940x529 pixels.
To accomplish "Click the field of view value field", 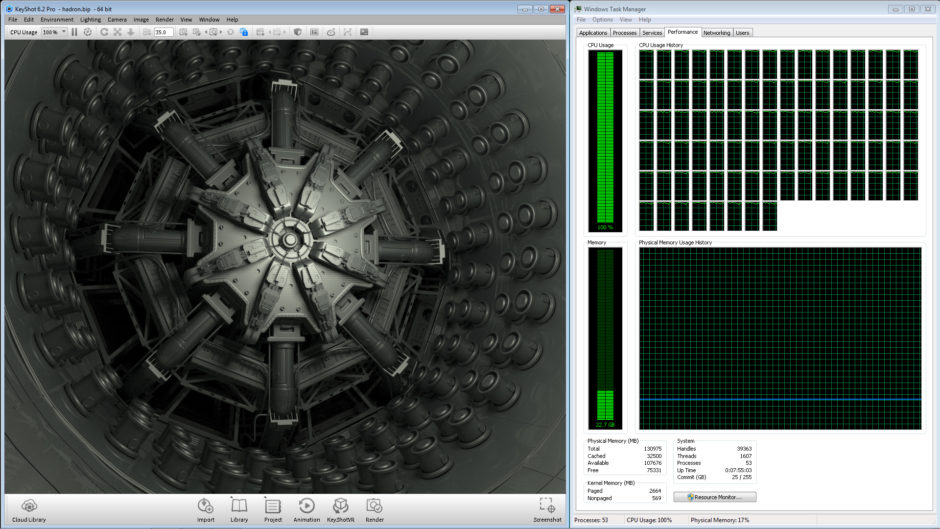I will point(162,32).
